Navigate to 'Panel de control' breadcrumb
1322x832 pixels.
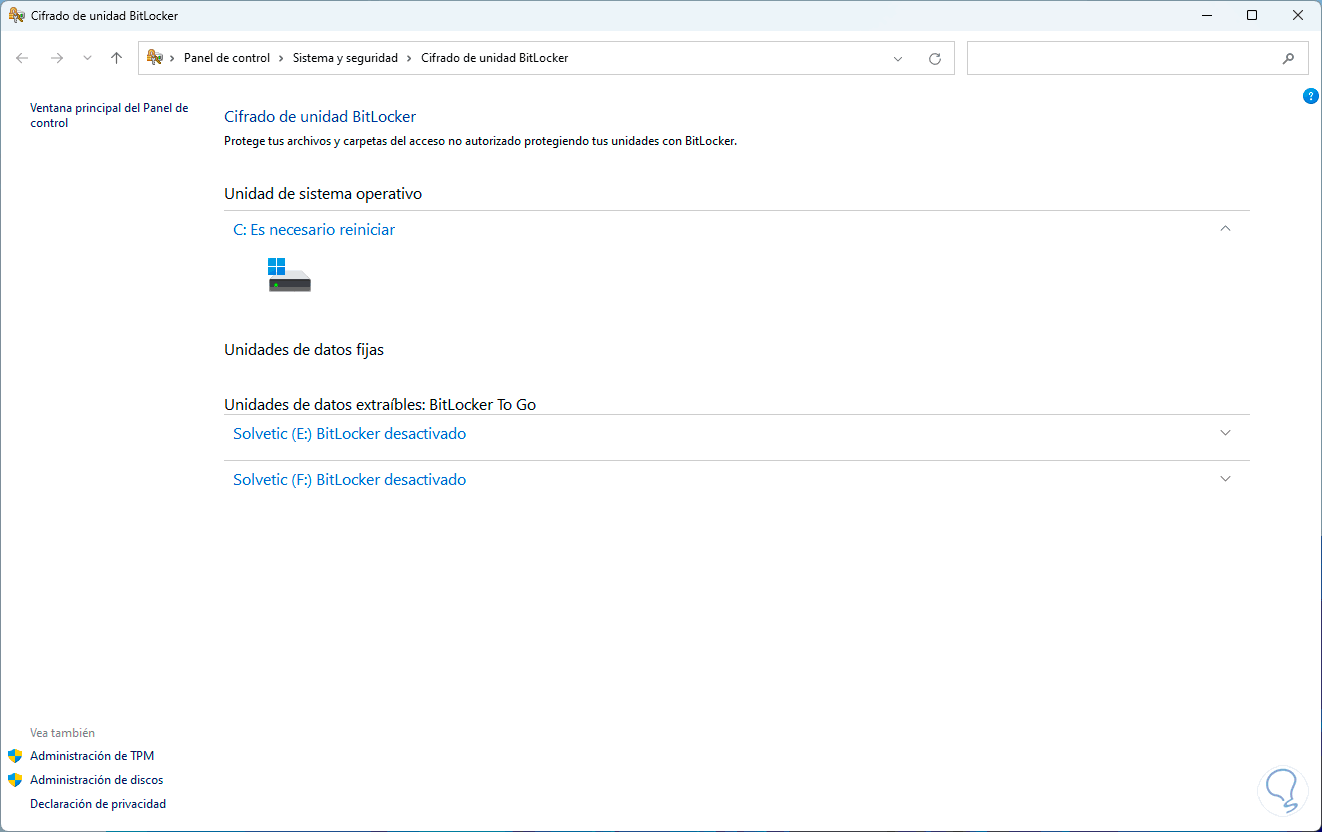(x=227, y=58)
